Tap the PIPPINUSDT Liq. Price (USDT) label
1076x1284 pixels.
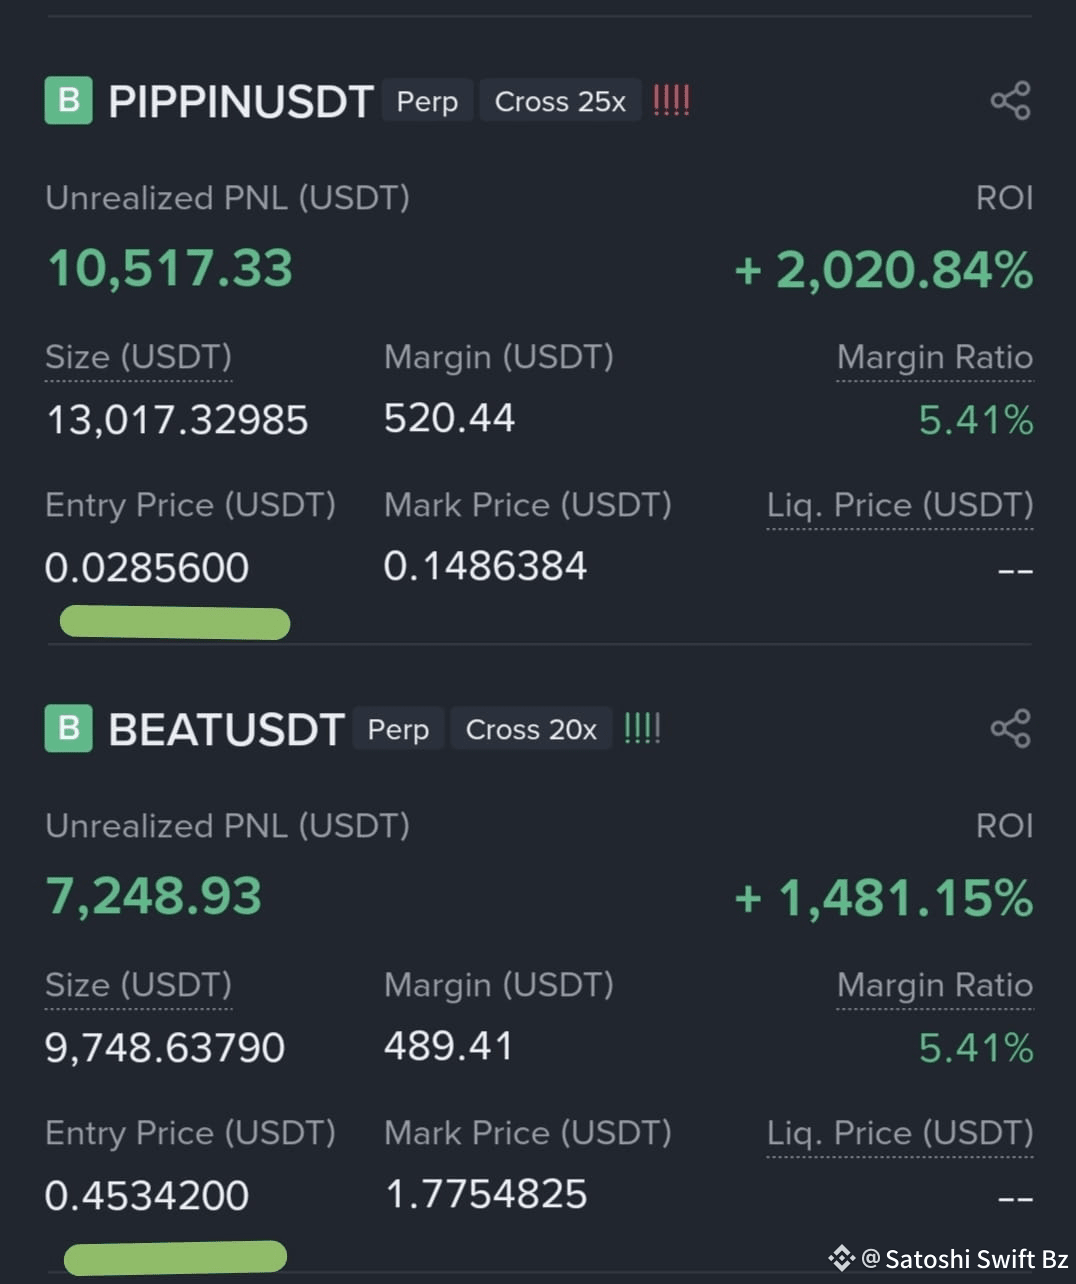(900, 506)
